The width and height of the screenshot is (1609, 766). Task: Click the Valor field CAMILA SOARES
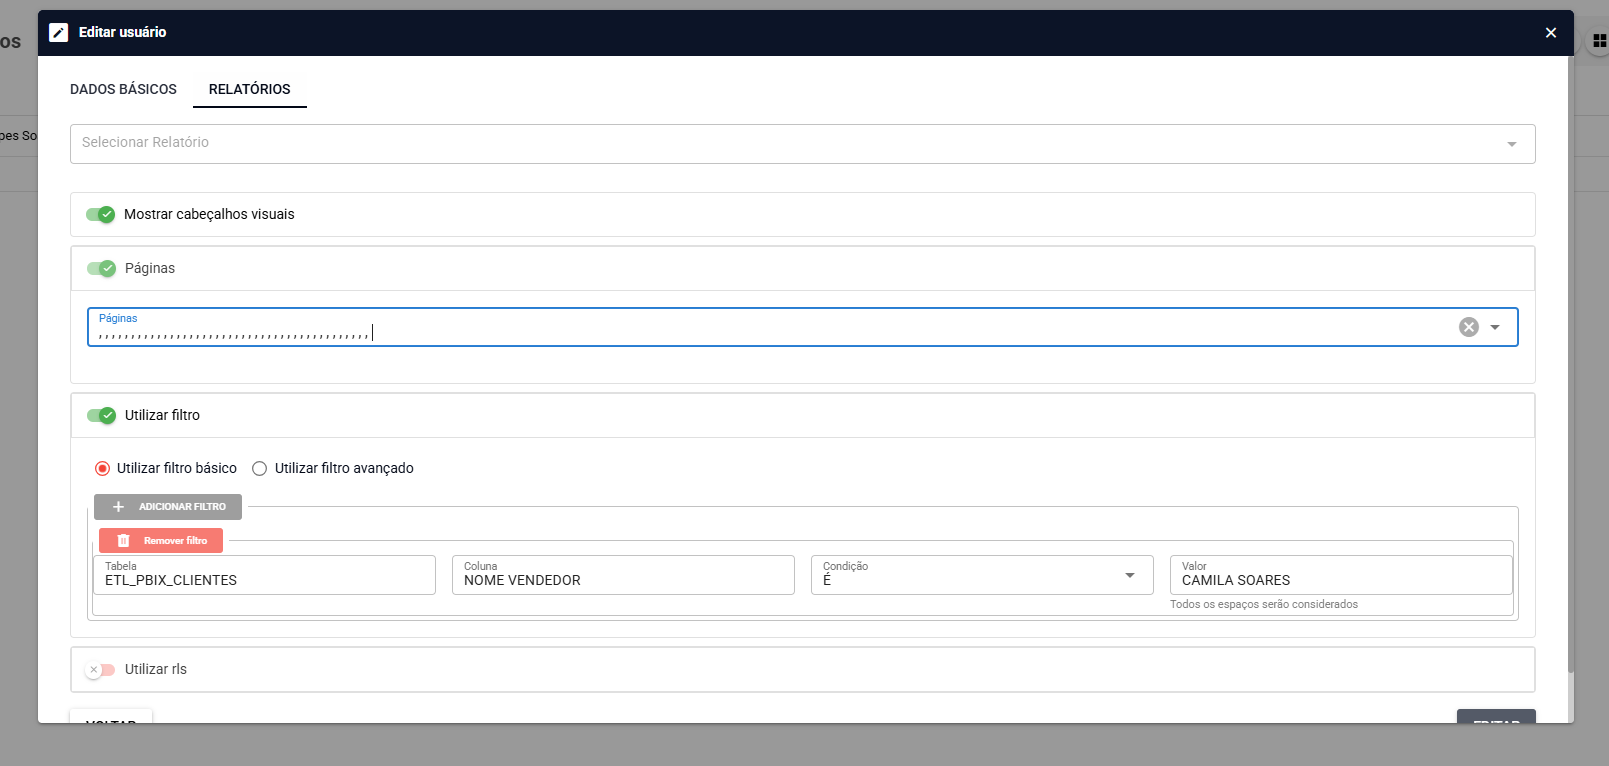pos(1341,575)
